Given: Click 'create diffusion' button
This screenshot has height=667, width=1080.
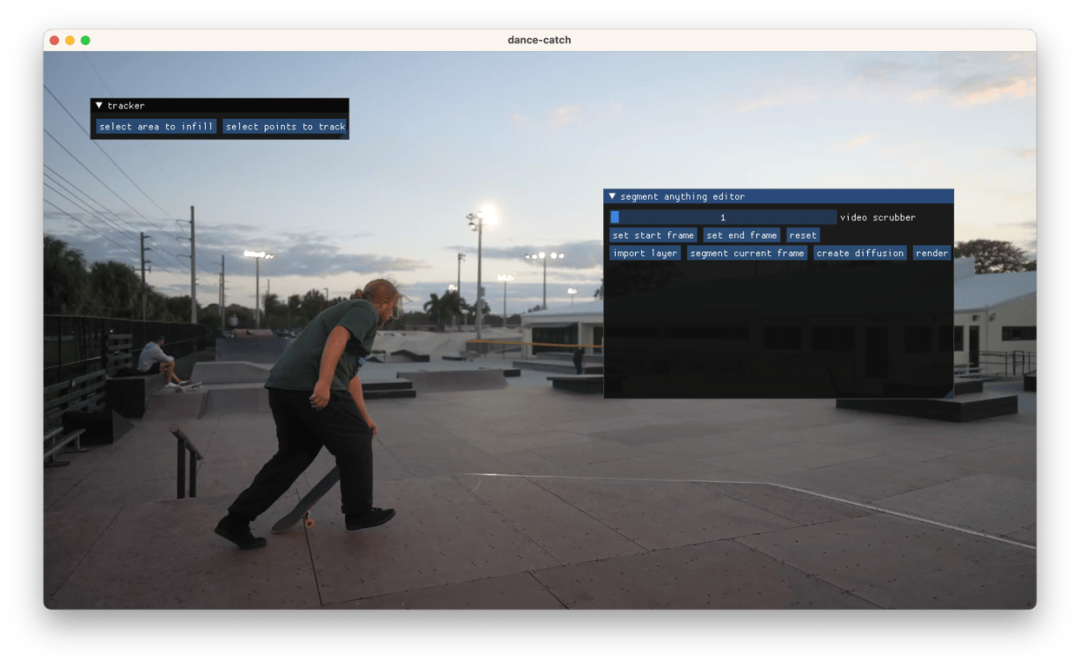Looking at the screenshot, I should click(860, 253).
